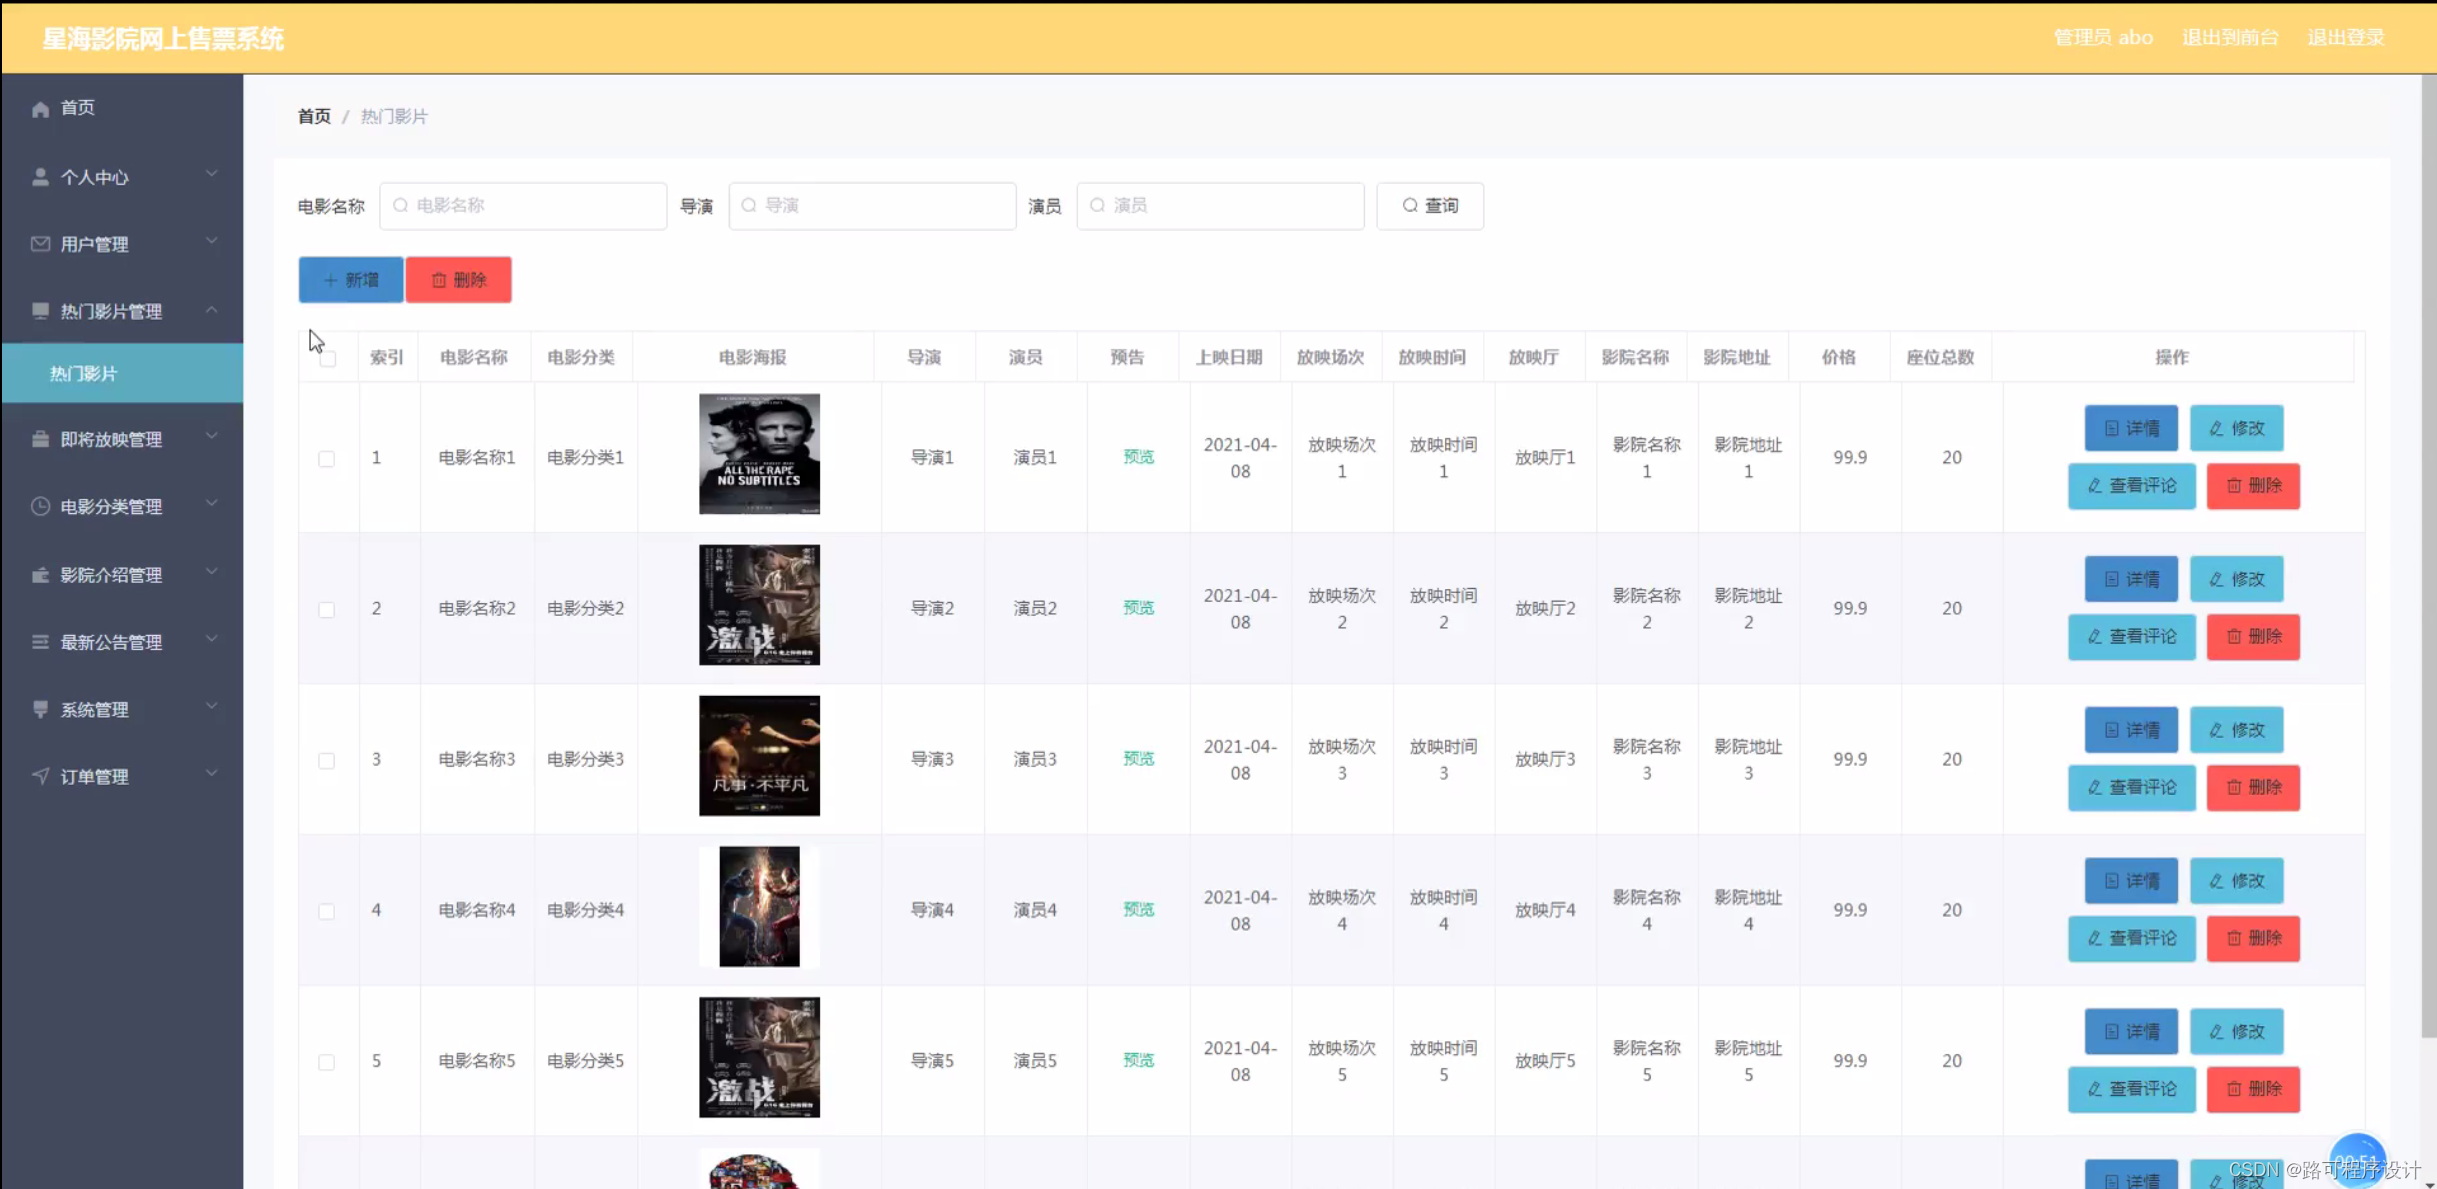The image size is (2437, 1189).
Task: Click 退出登录 link in header
Action: pos(2345,37)
